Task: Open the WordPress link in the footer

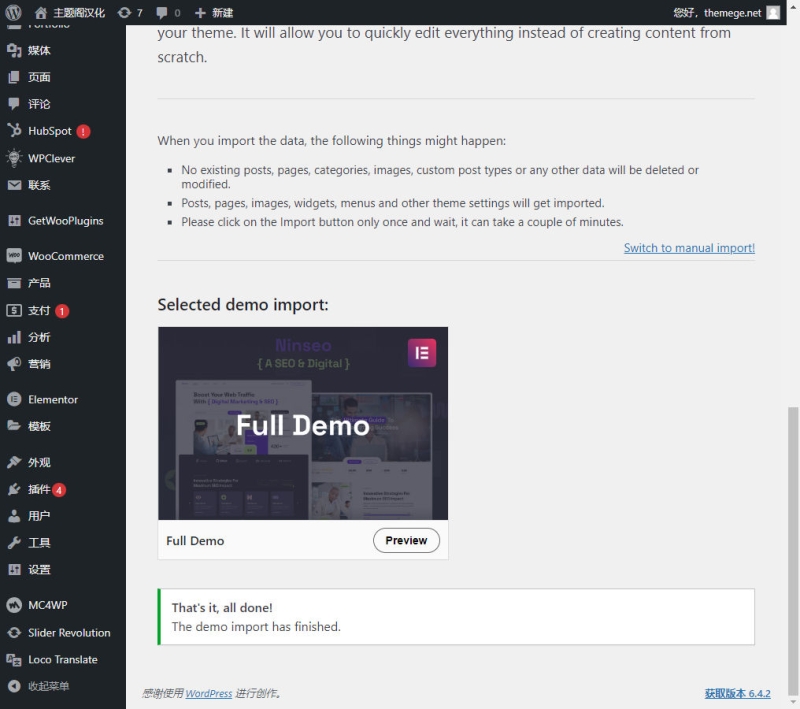Action: tap(209, 693)
